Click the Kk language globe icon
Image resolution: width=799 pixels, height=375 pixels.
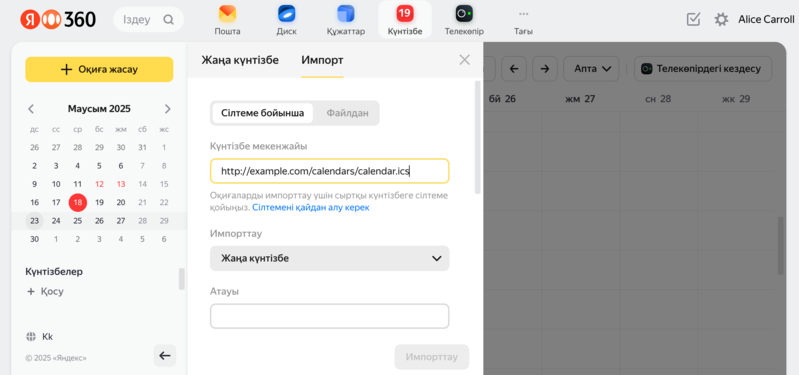pyautogui.click(x=31, y=337)
